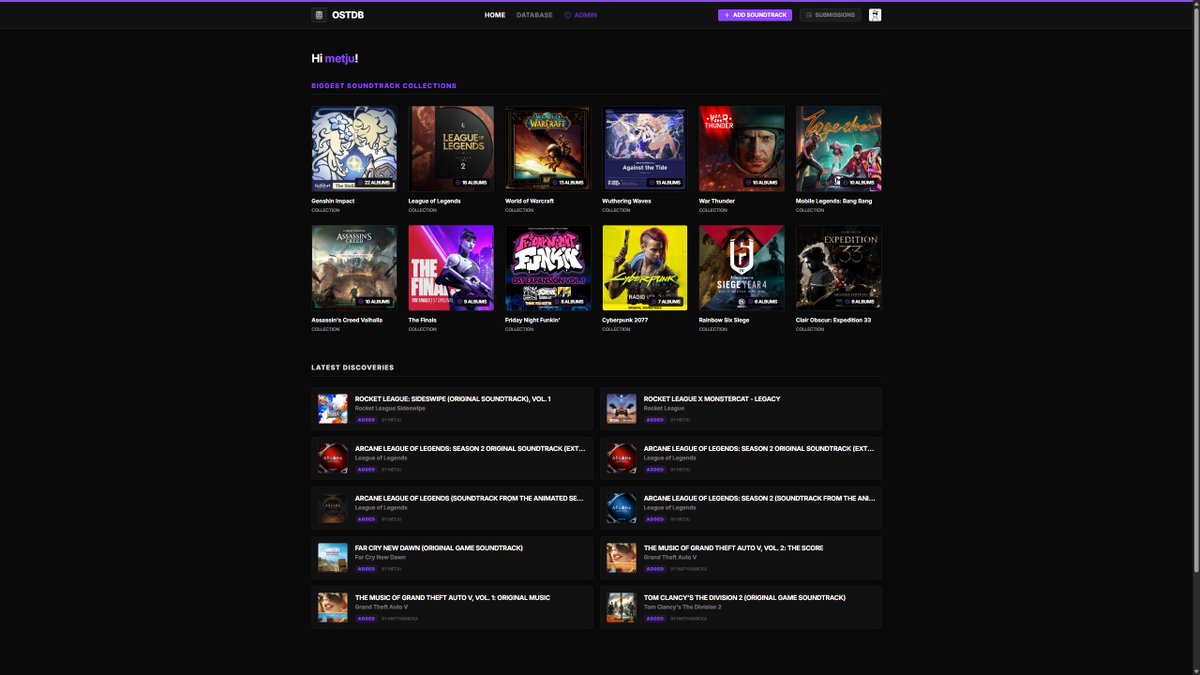Click The Finals title text
The image size is (1200, 675).
pyautogui.click(x=422, y=320)
